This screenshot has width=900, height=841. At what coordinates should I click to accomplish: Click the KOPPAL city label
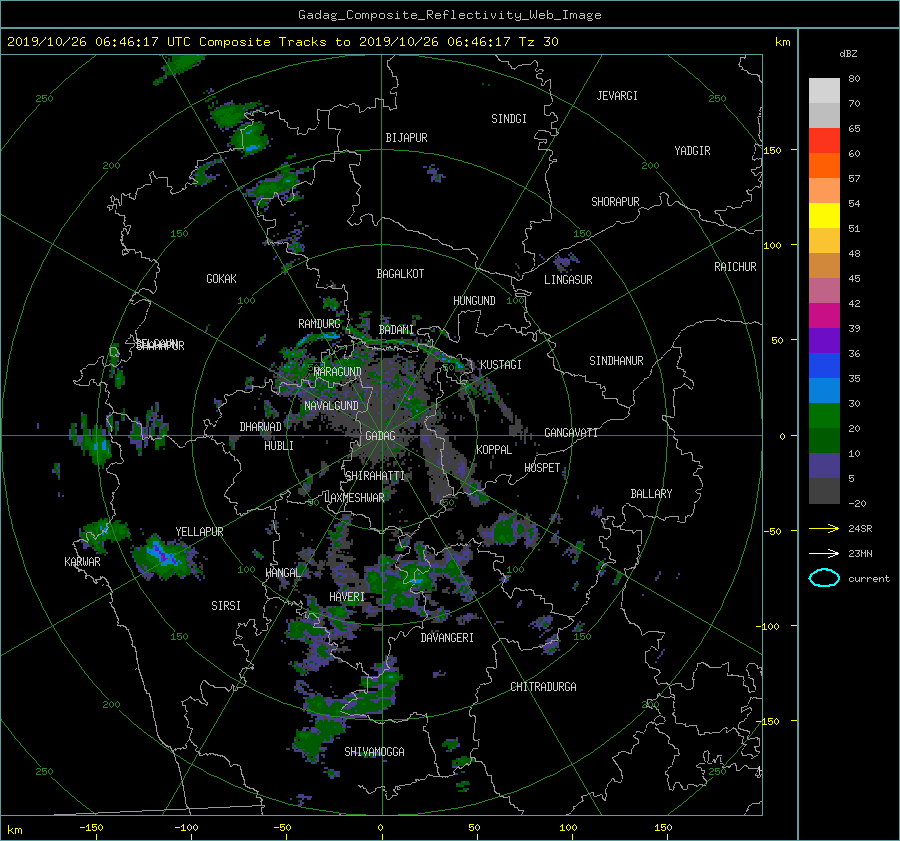click(x=494, y=450)
